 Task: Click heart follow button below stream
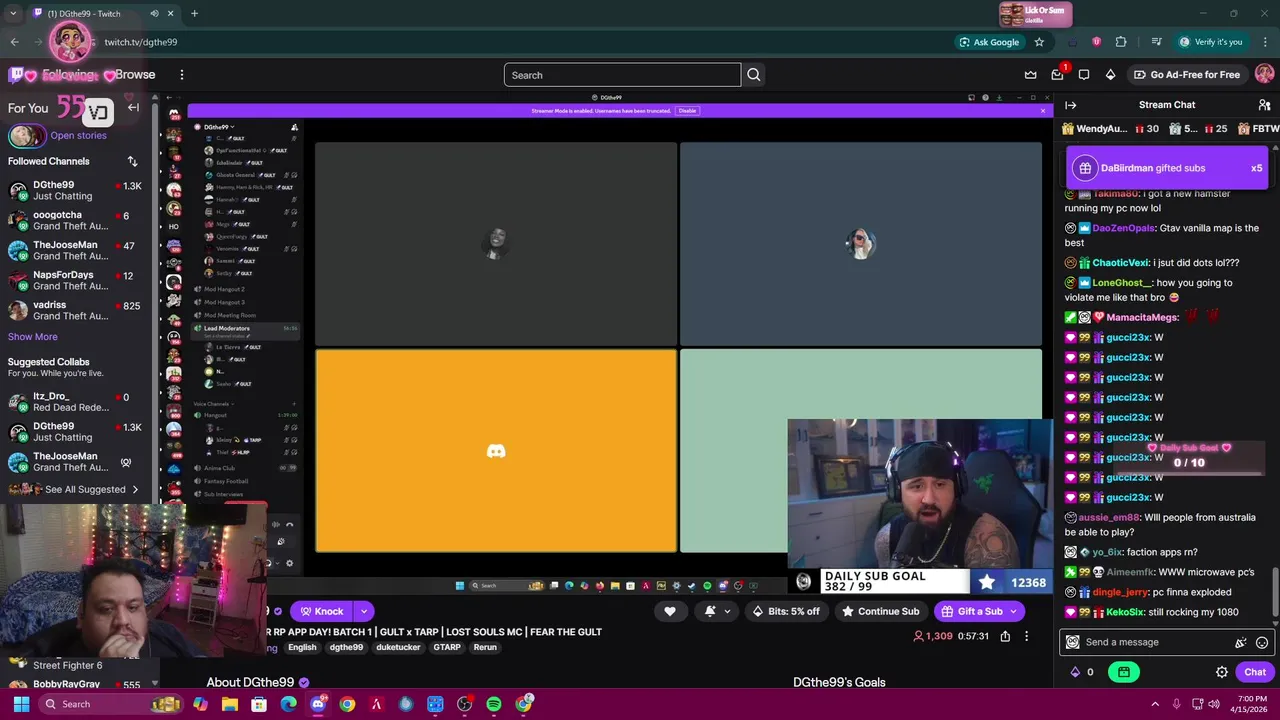[x=670, y=611]
